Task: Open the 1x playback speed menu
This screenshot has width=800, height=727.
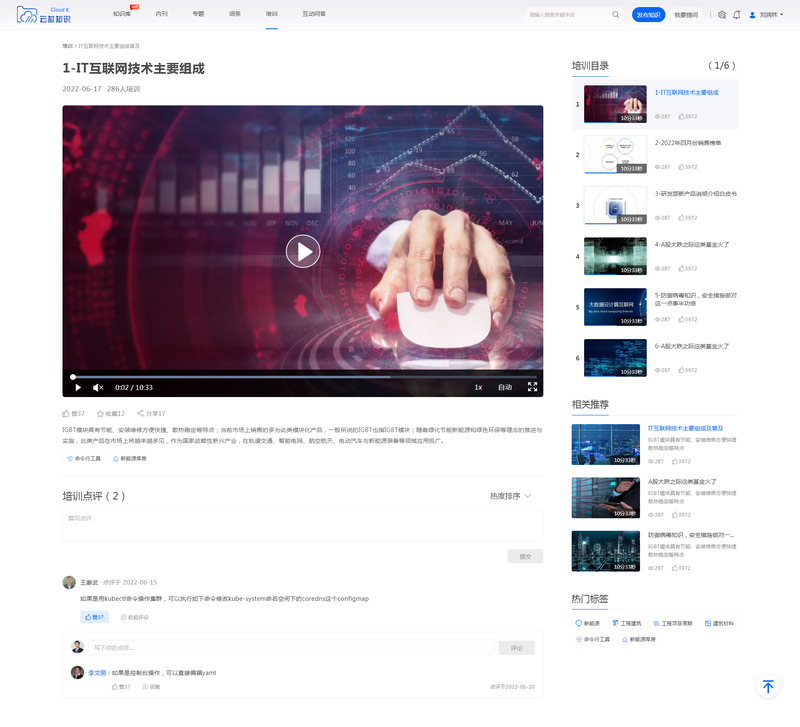Action: point(478,387)
